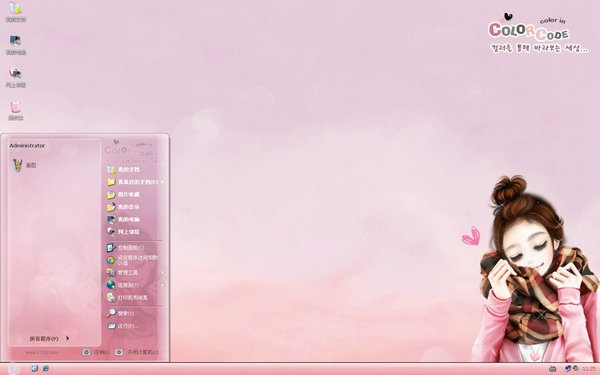
Task: Open My Documents desktop icon
Action: [16, 11]
